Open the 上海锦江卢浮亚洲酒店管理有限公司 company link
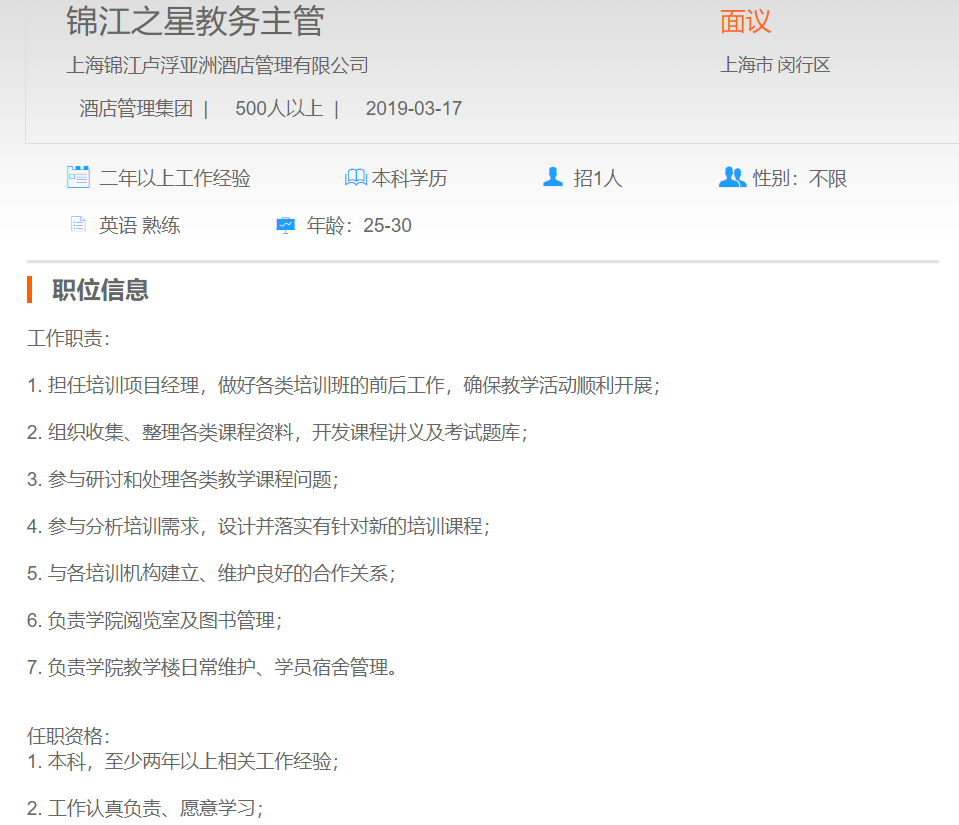The width and height of the screenshot is (959, 825). tap(217, 66)
